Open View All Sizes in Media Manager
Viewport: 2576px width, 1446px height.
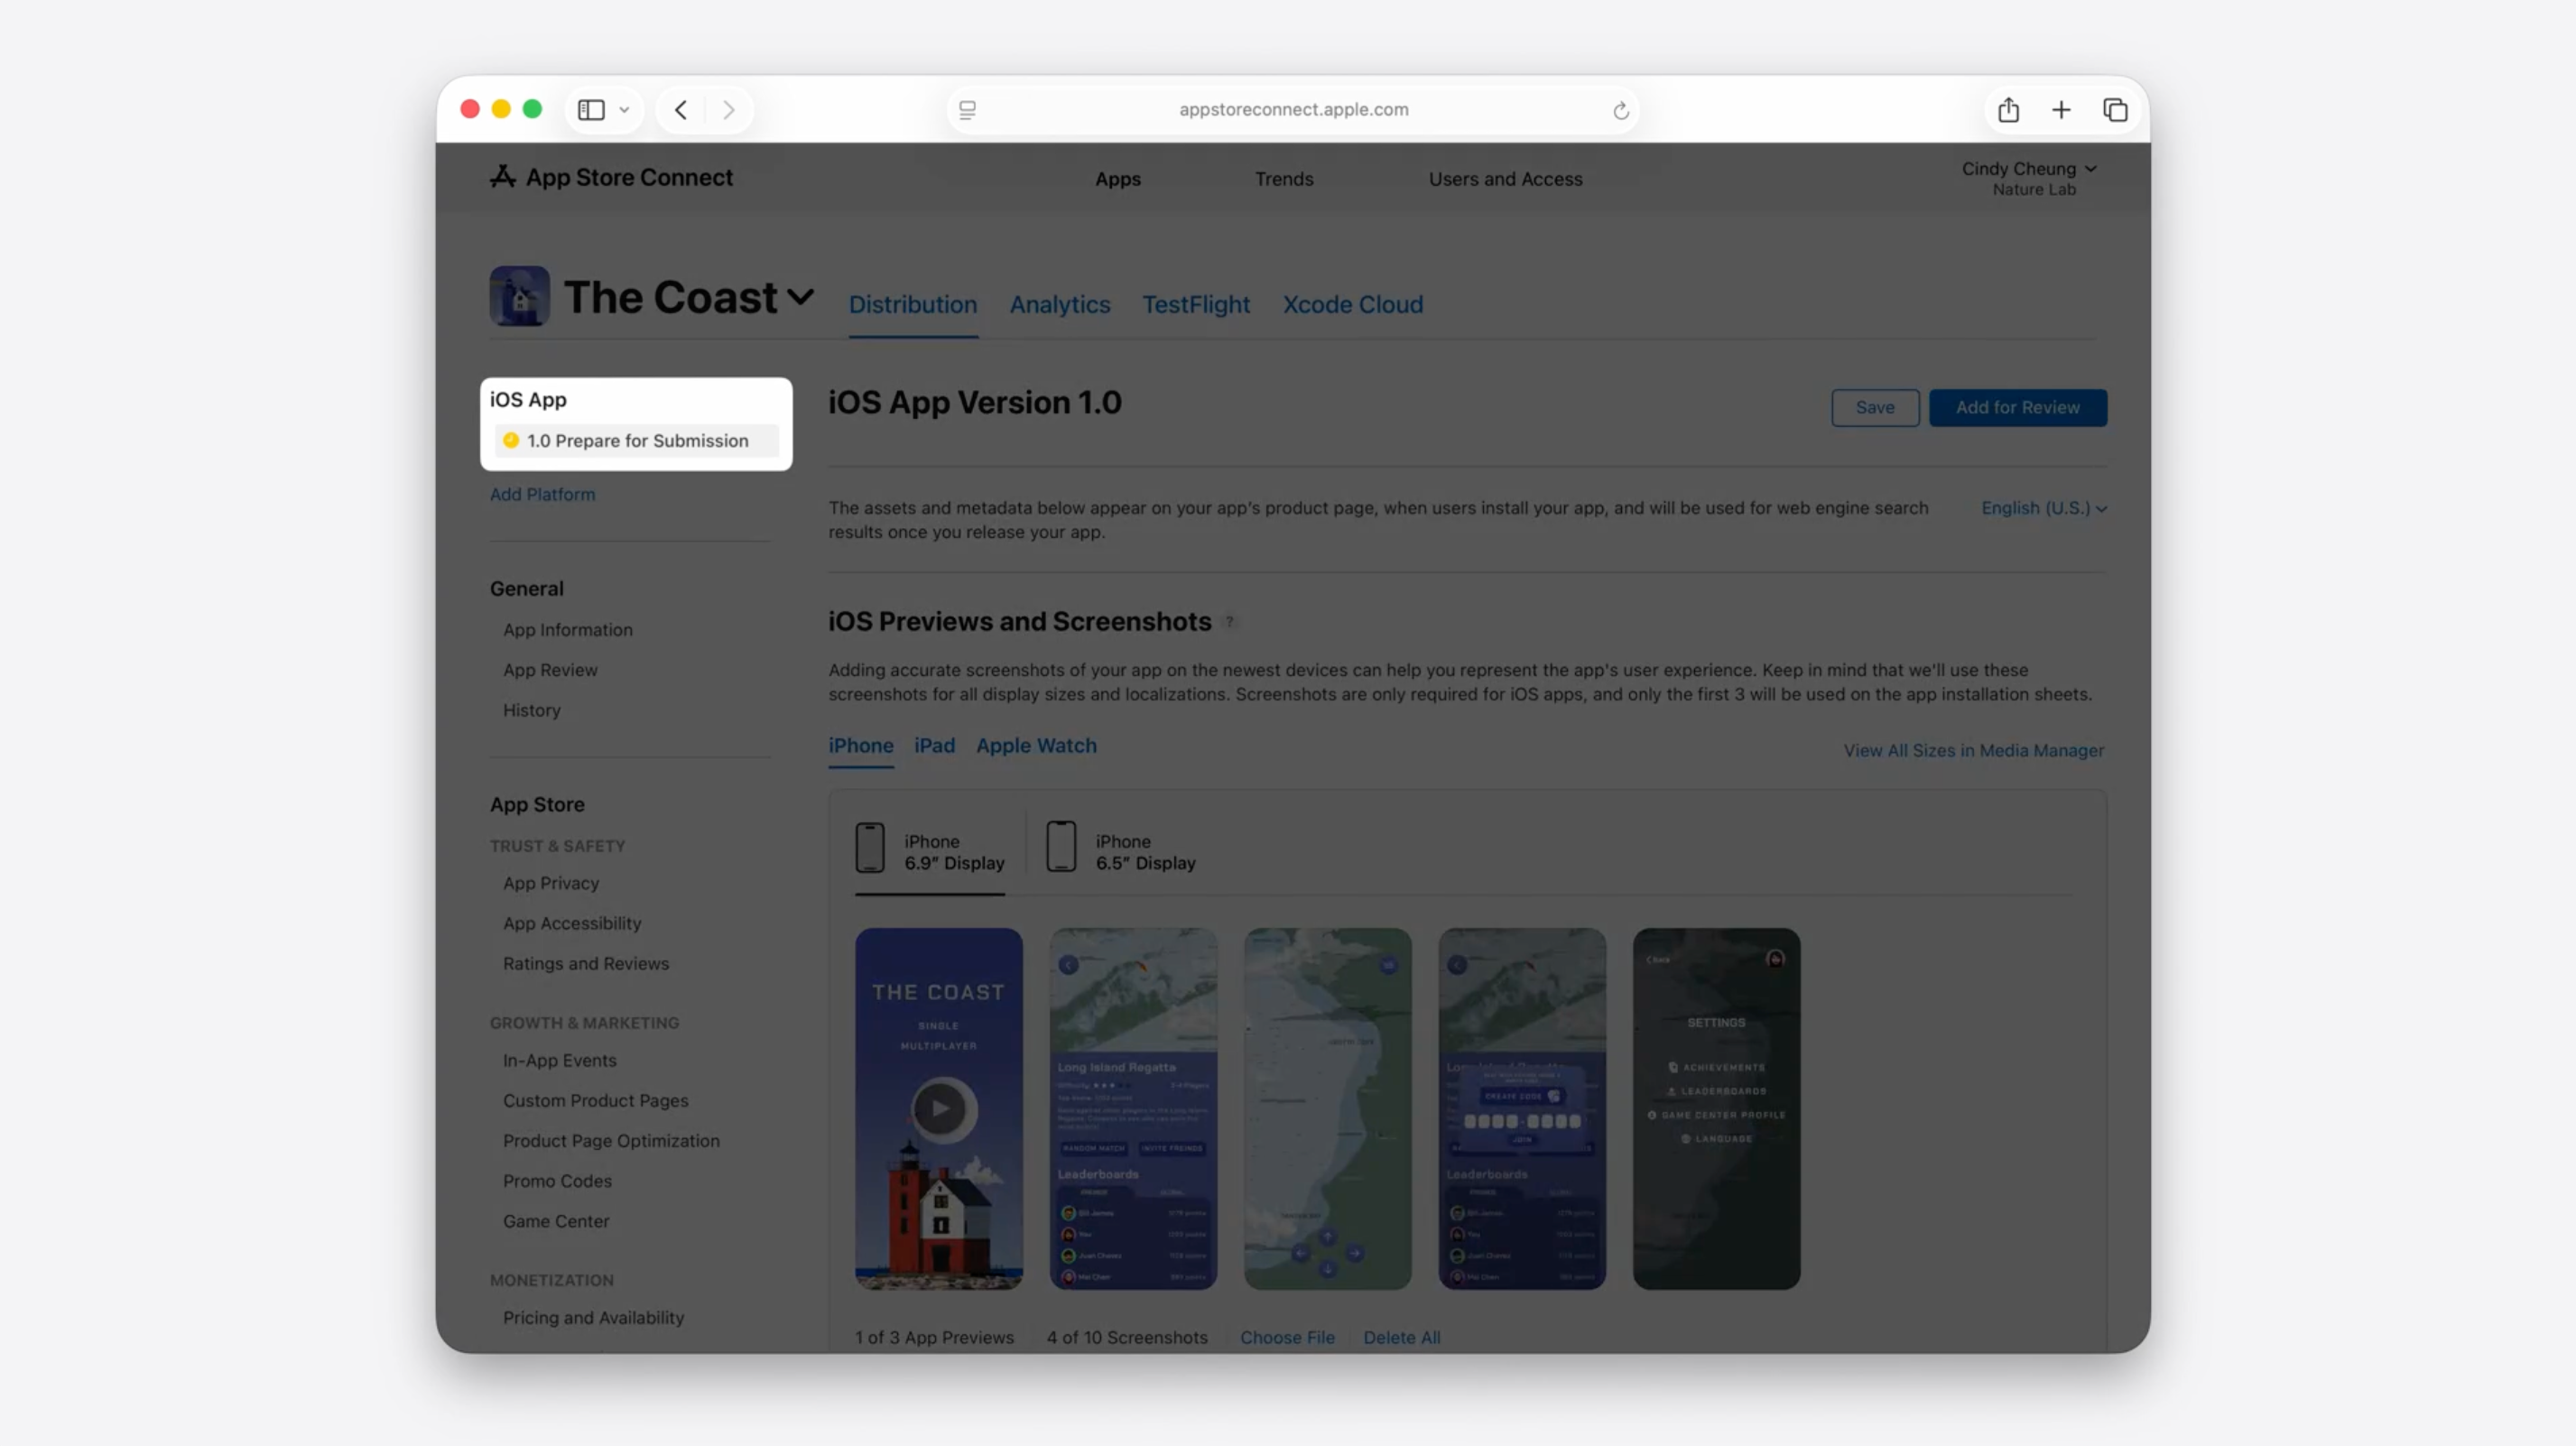(1973, 751)
